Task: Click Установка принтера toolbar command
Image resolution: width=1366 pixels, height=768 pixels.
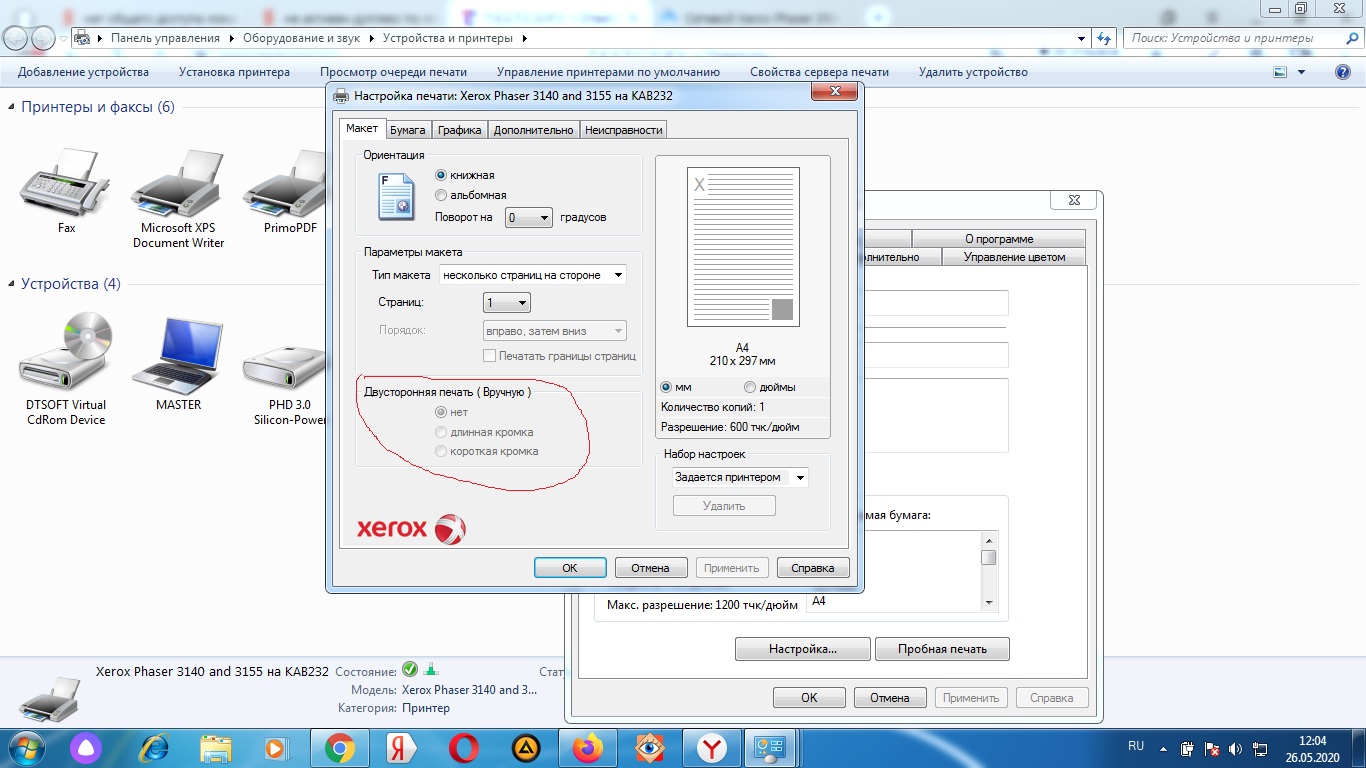Action: click(x=234, y=72)
